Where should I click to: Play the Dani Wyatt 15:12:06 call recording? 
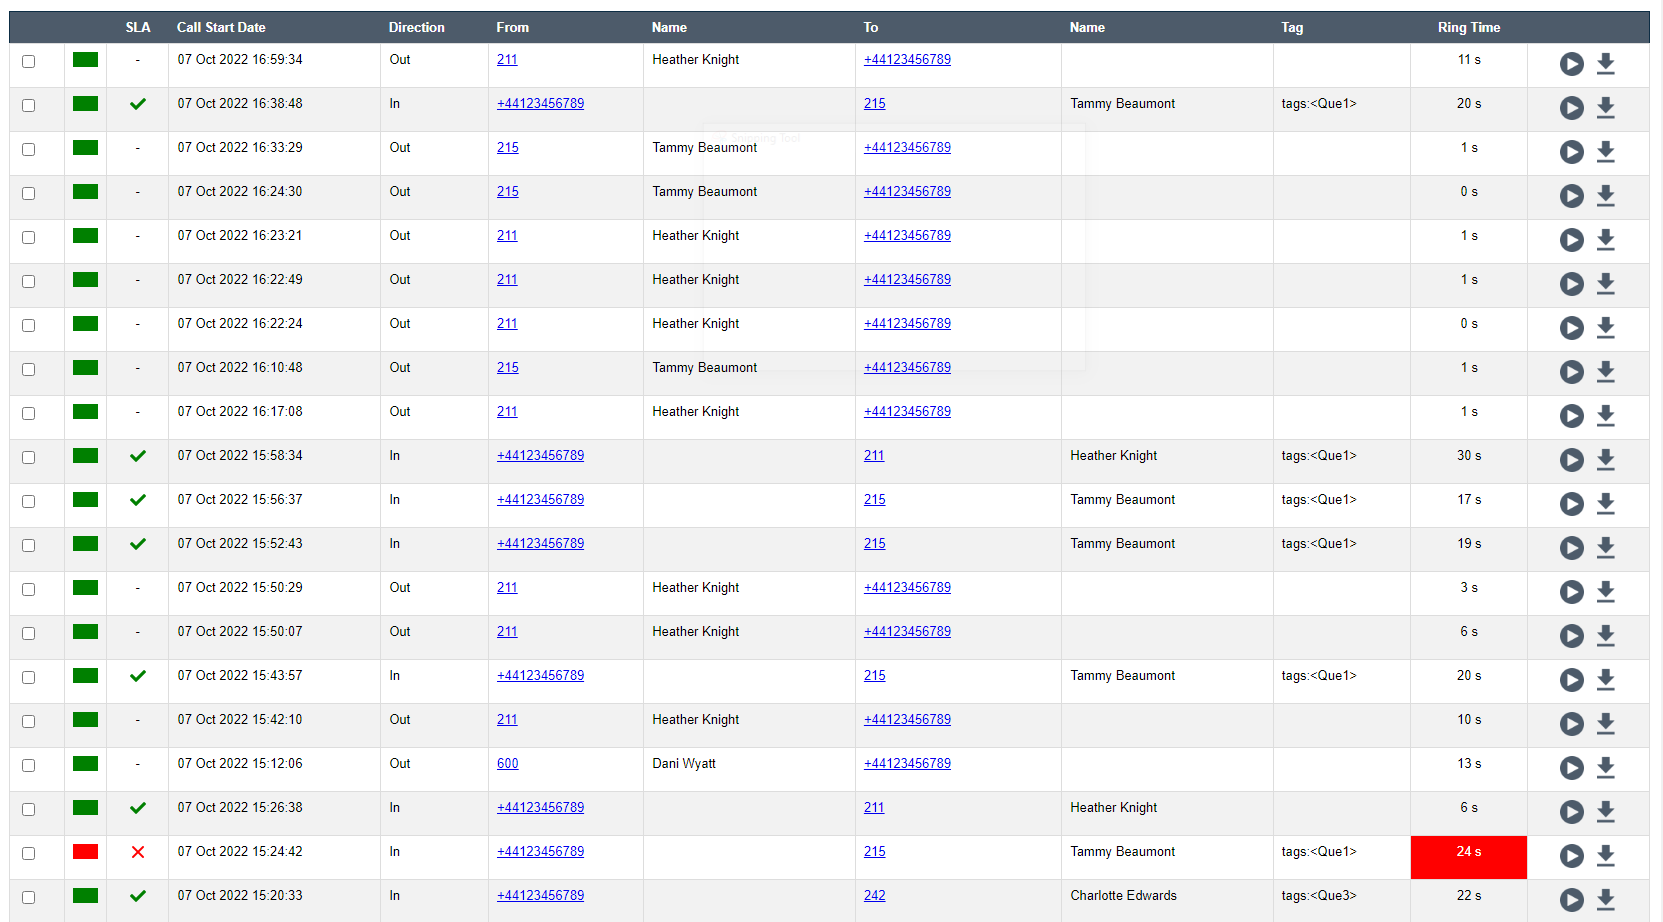tap(1571, 768)
